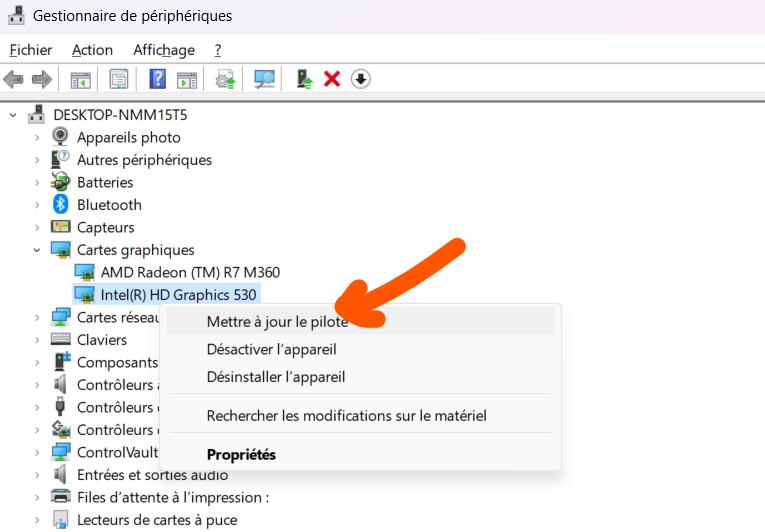Click the Bluetooth category icon

pyautogui.click(x=60, y=204)
